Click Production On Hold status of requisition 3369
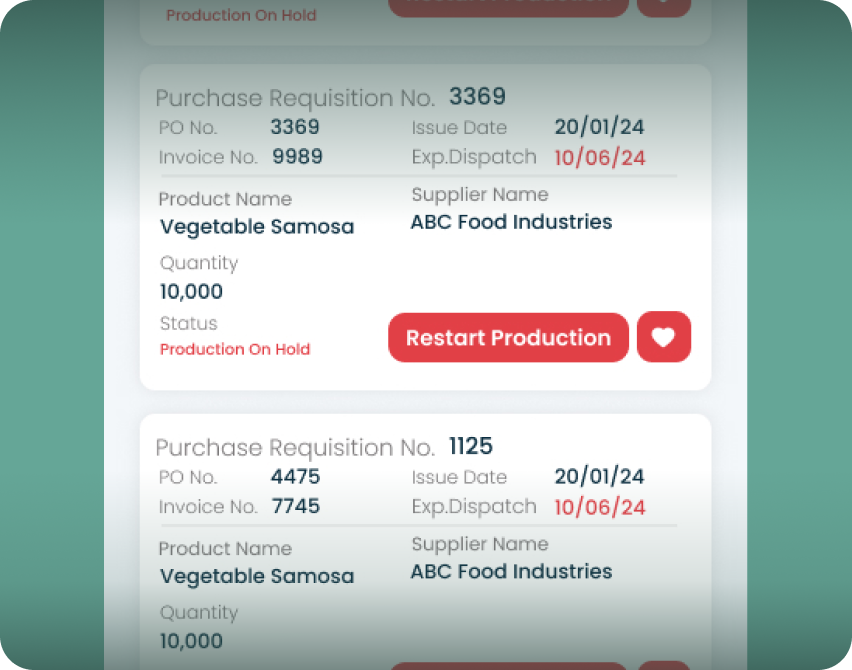This screenshot has width=852, height=670. tap(235, 350)
